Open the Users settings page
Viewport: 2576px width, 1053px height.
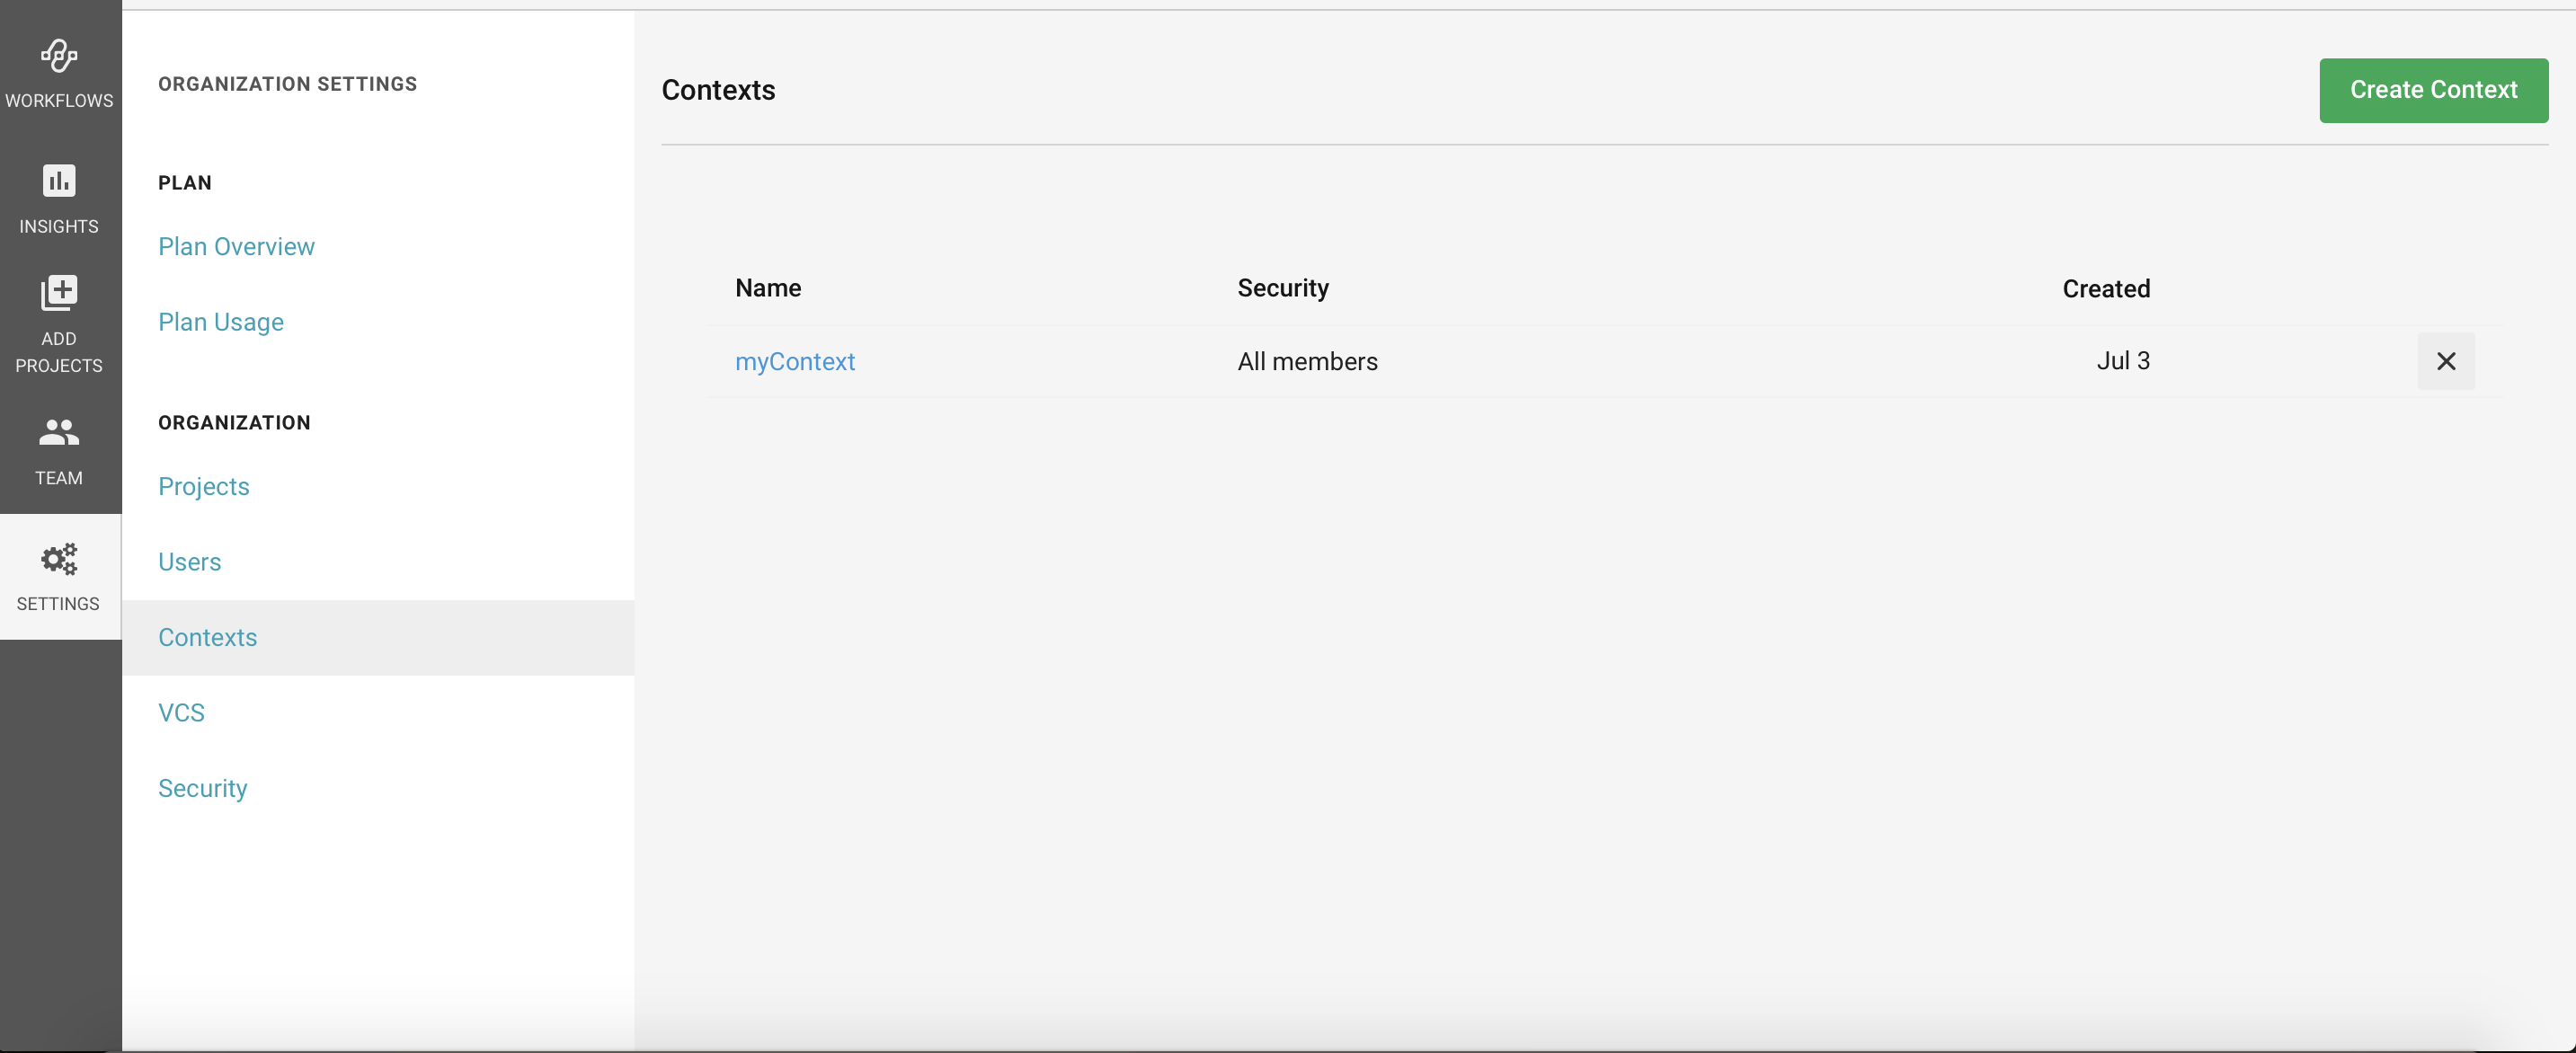point(189,562)
